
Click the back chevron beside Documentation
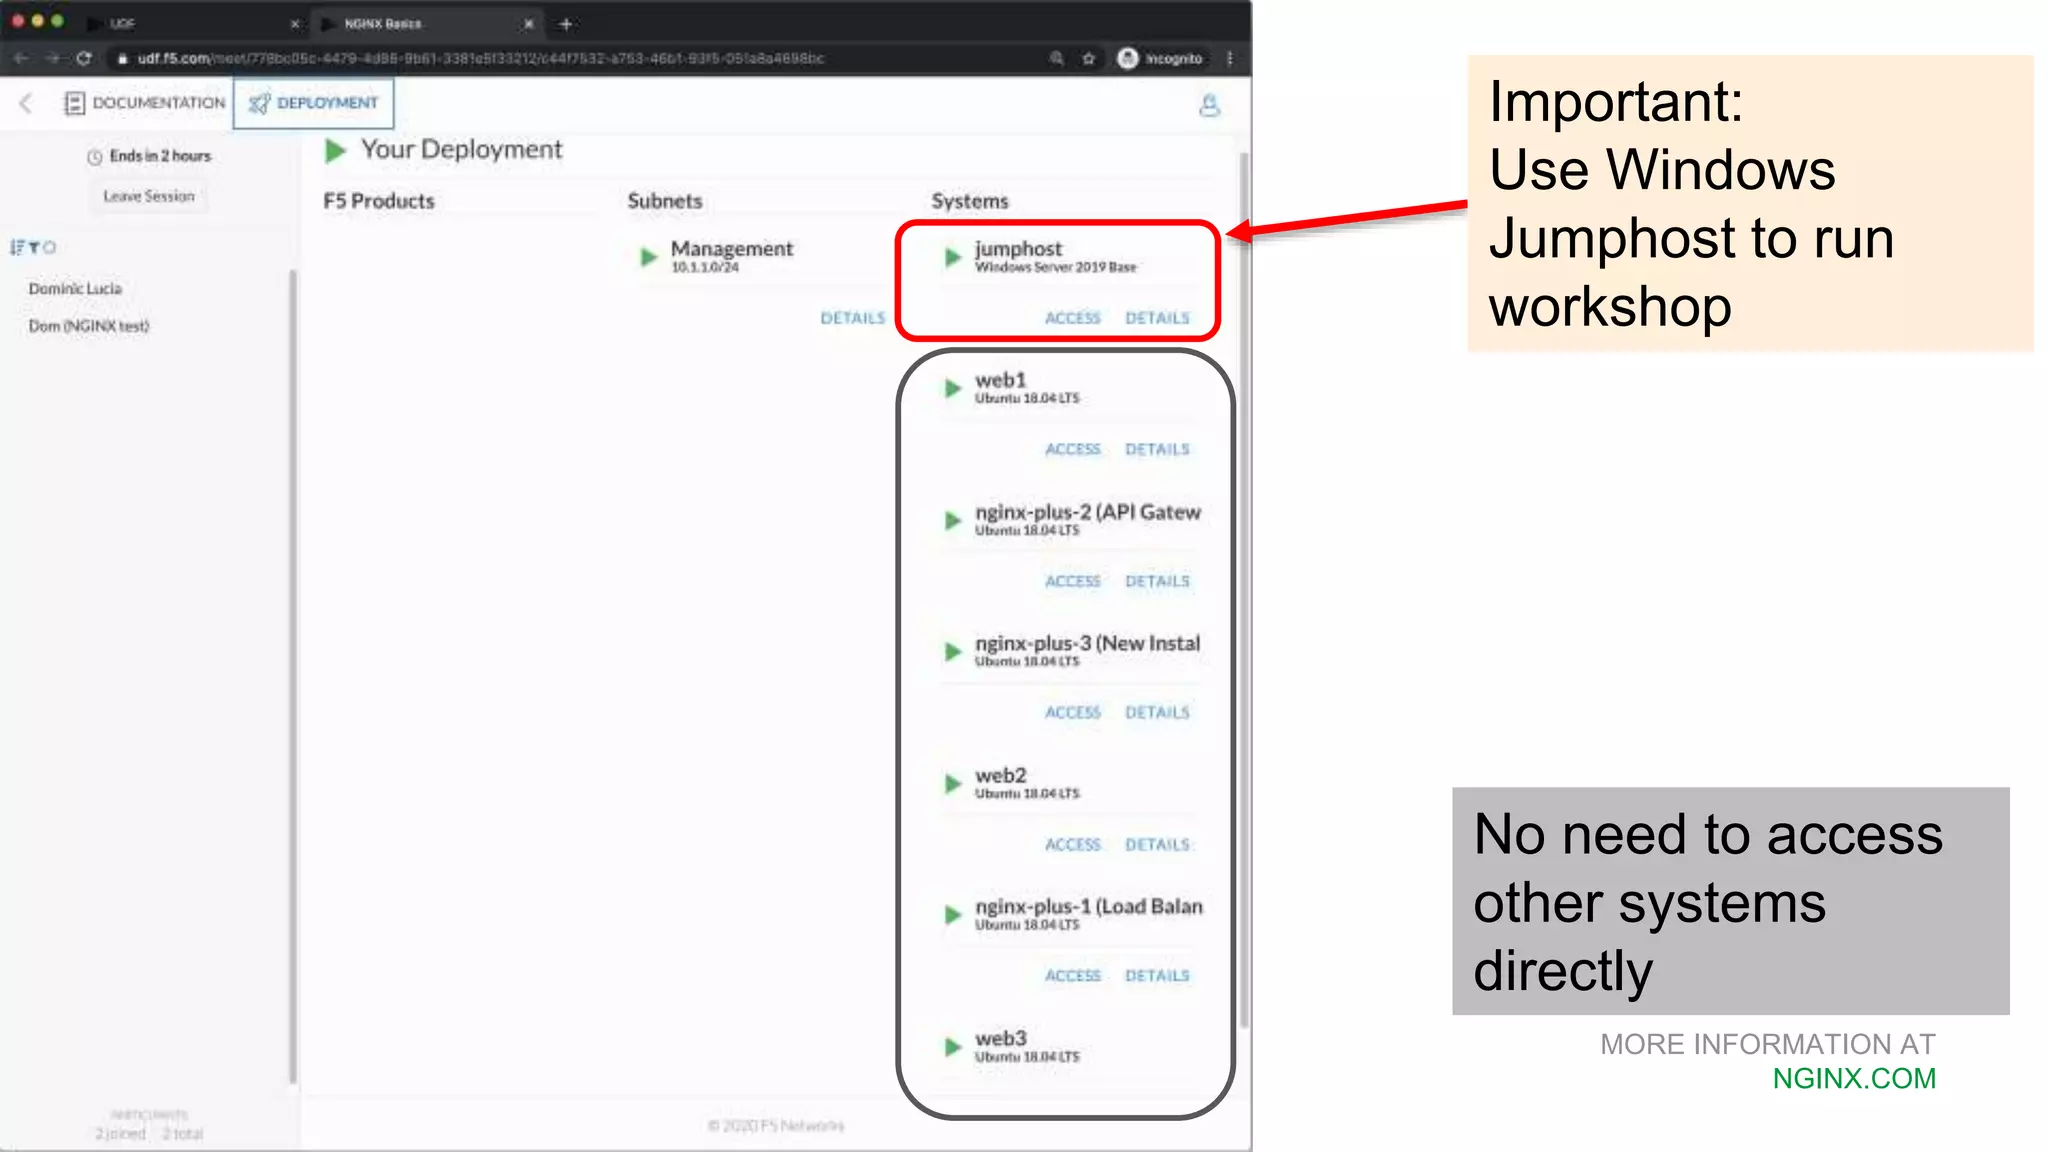27,103
